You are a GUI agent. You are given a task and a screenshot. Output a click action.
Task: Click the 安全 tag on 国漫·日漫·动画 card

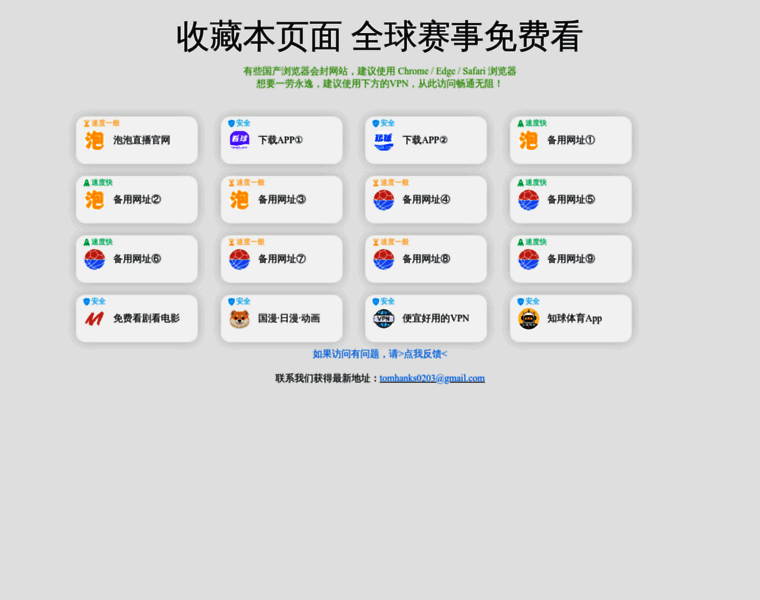[239, 301]
